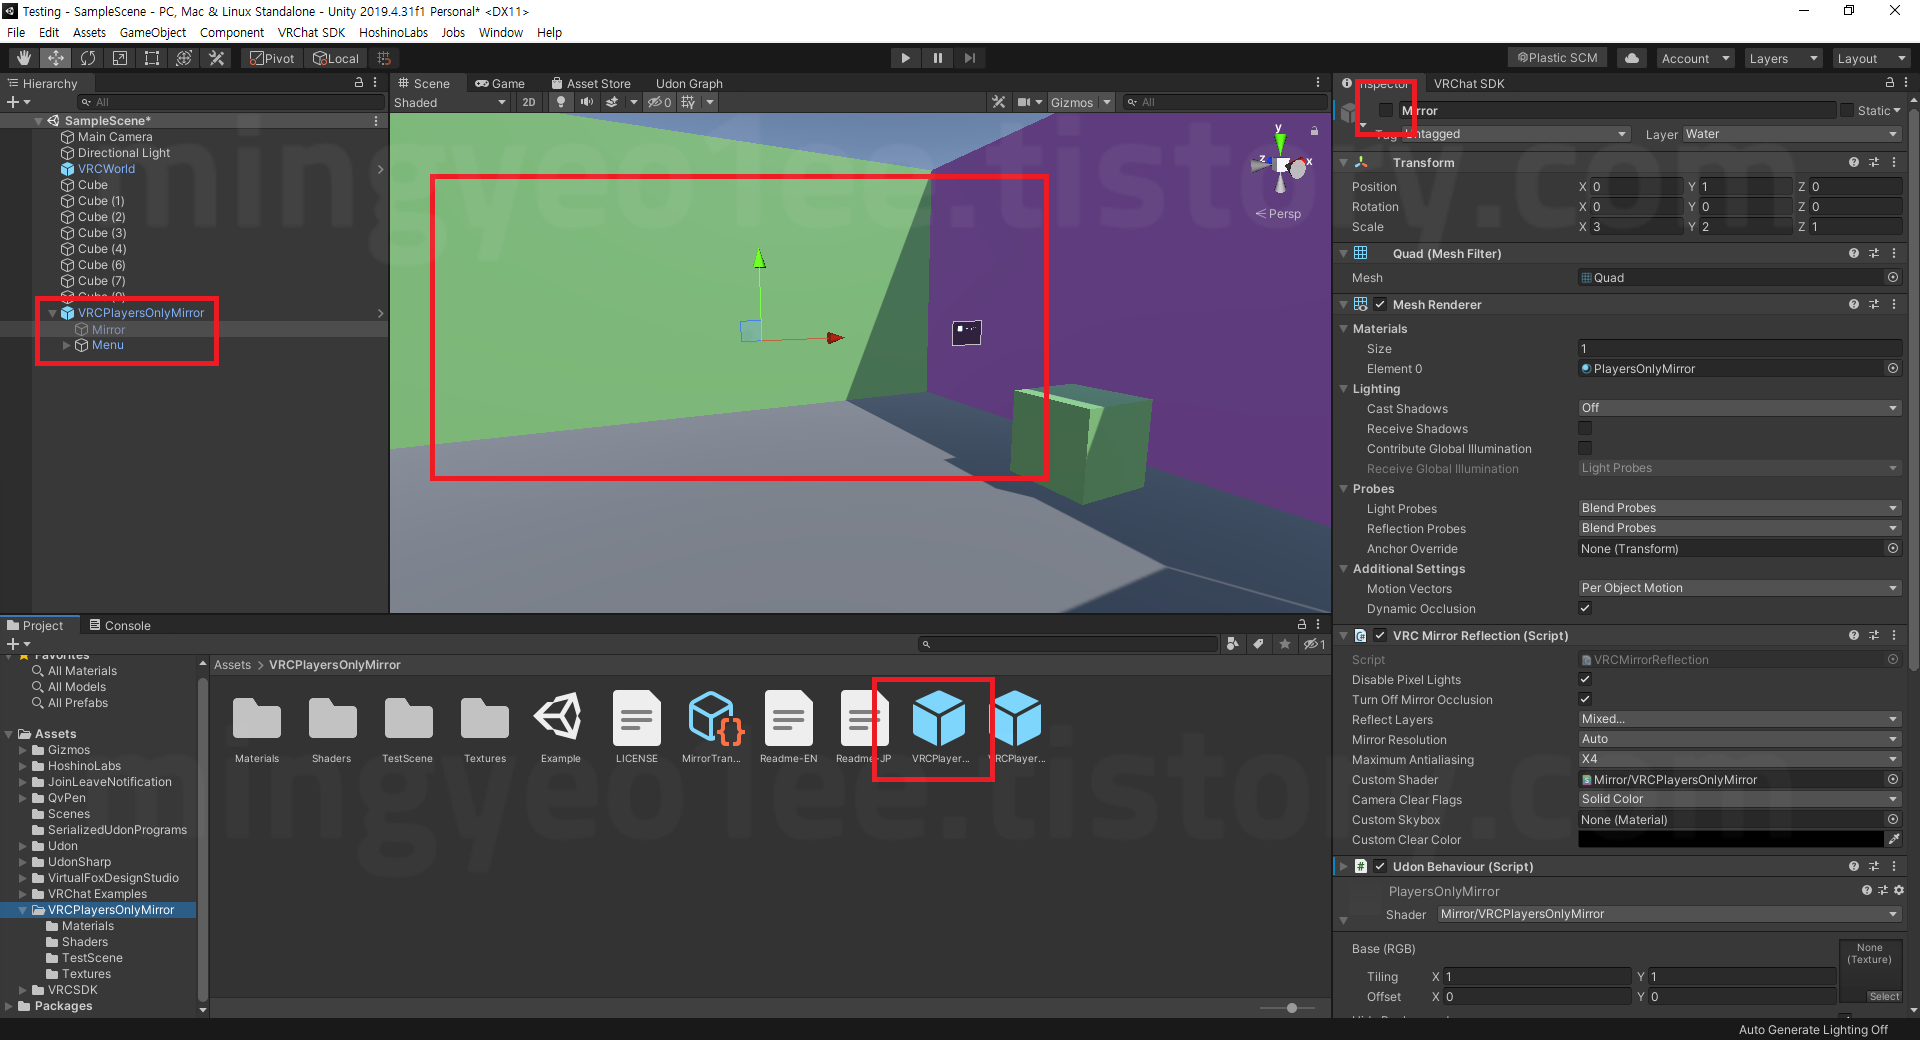The image size is (1920, 1040).
Task: Enable Contribute Global Illumination
Action: (x=1585, y=448)
